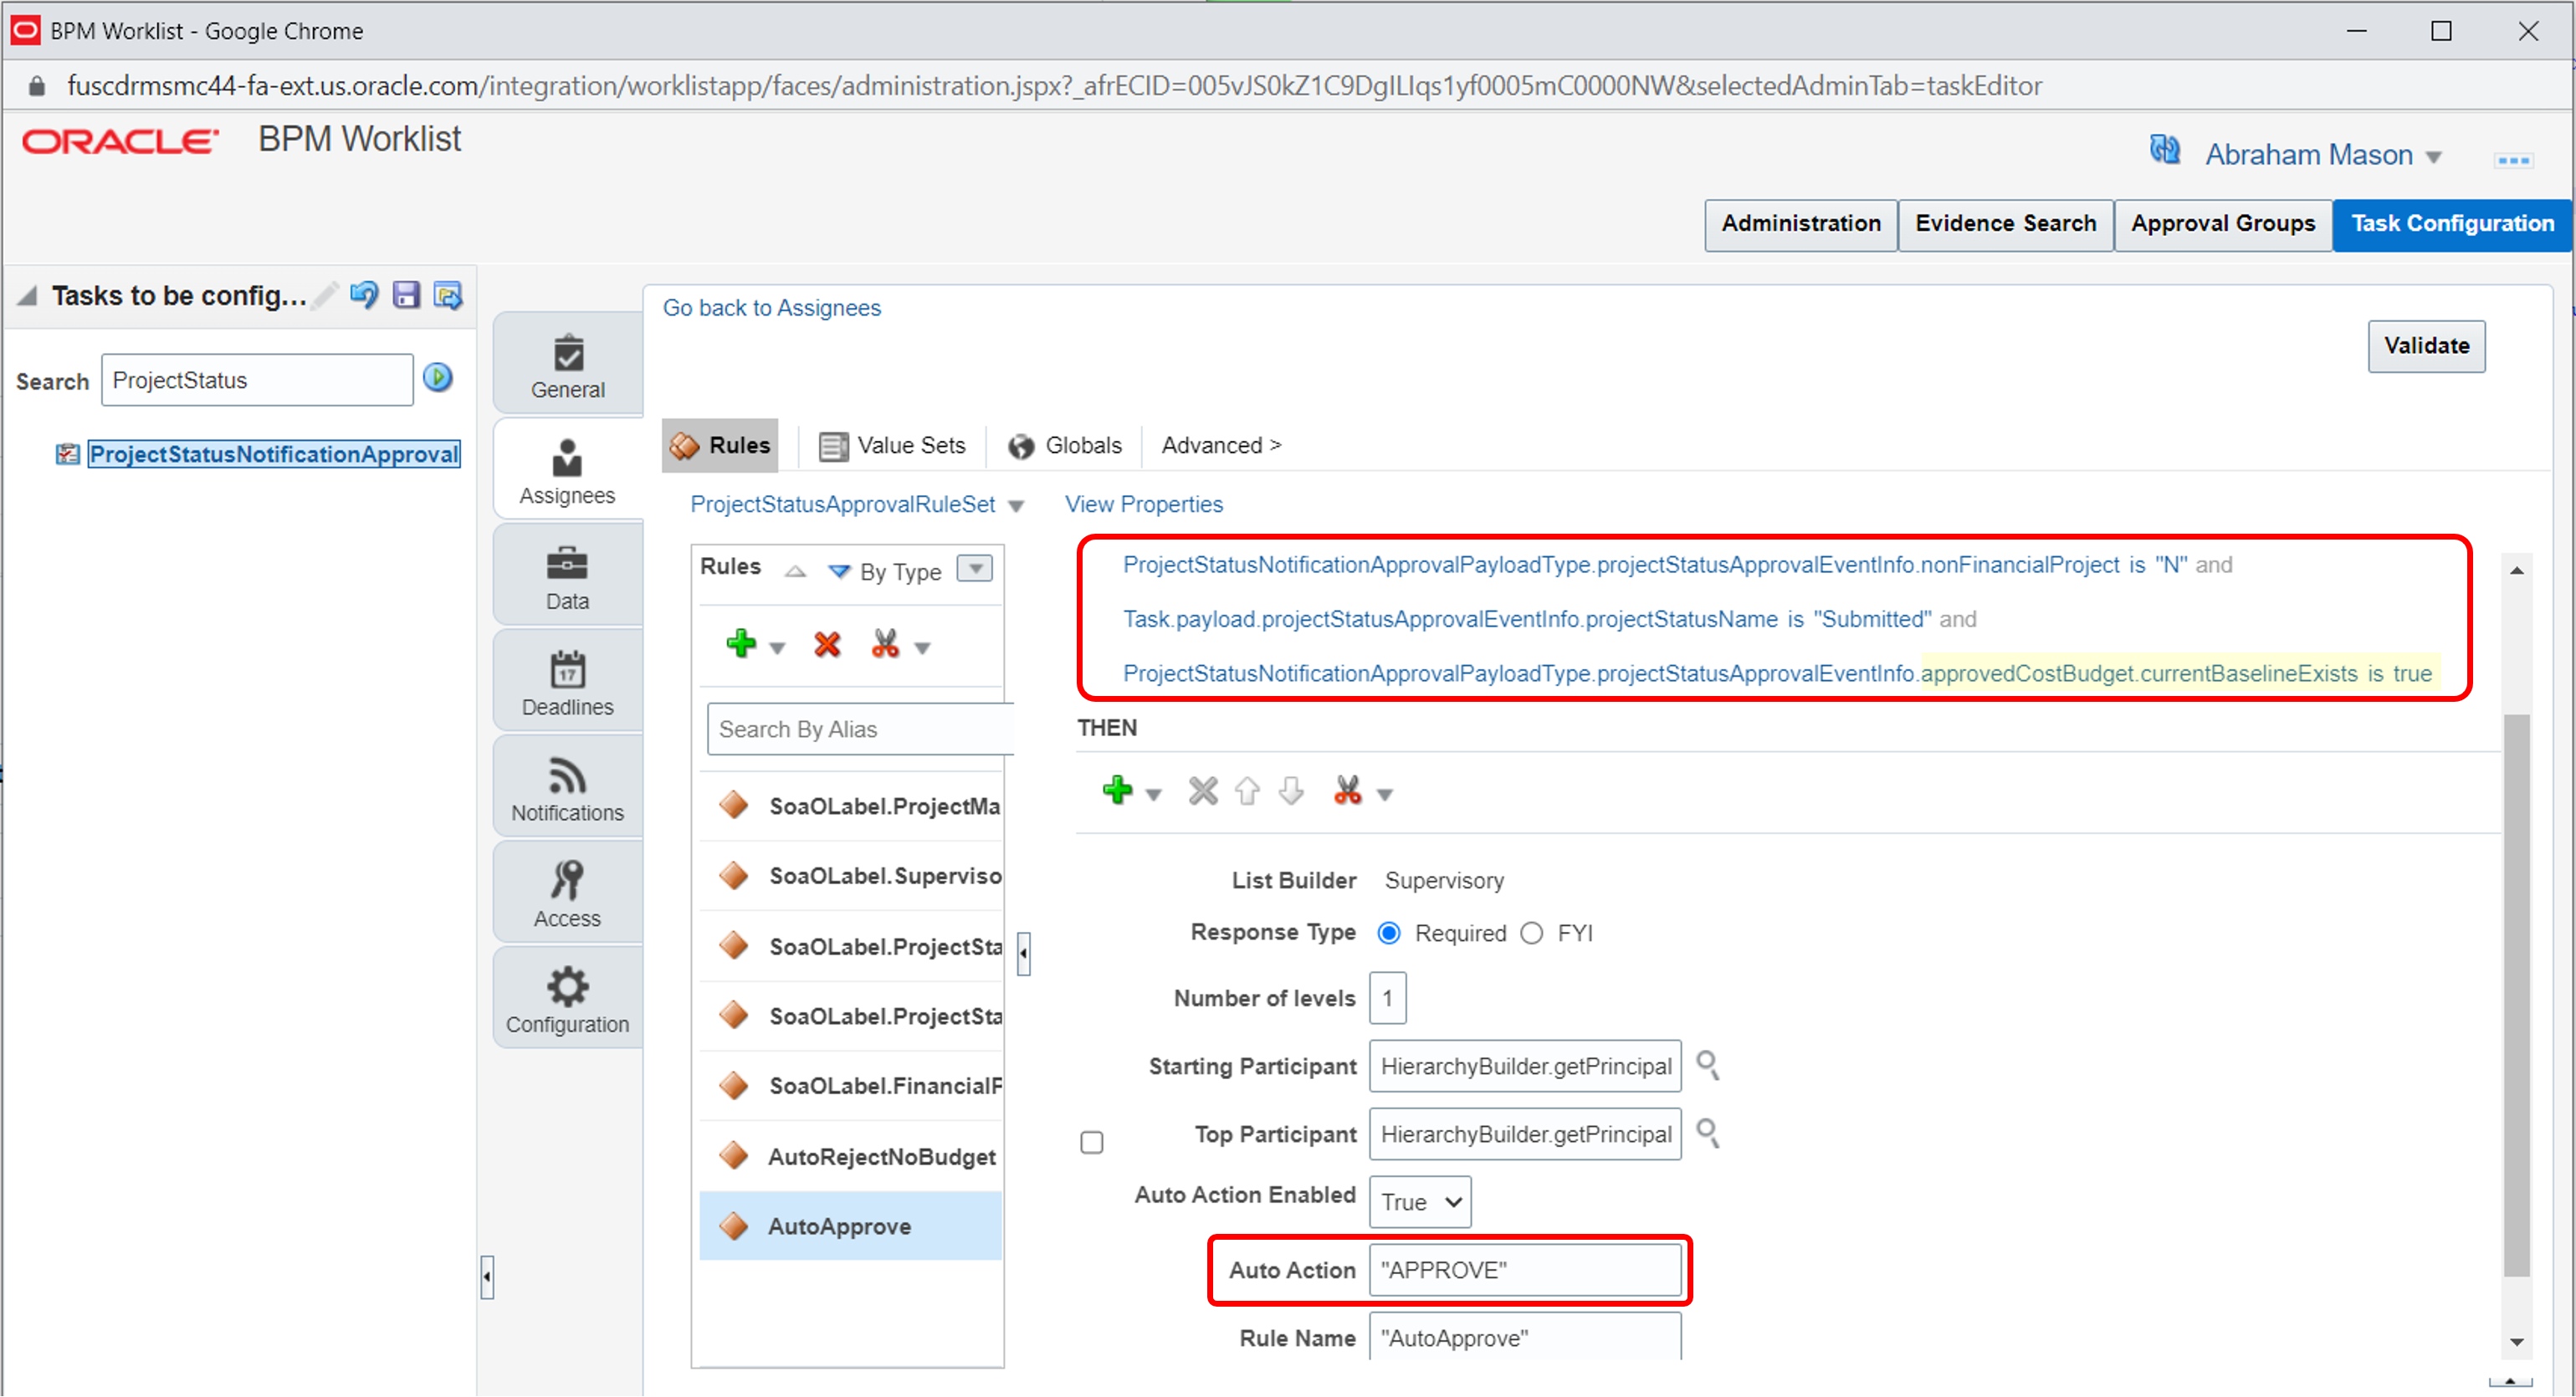The height and width of the screenshot is (1397, 2576).
Task: Search for Top Participant with magnifier
Action: pyautogui.click(x=1708, y=1133)
